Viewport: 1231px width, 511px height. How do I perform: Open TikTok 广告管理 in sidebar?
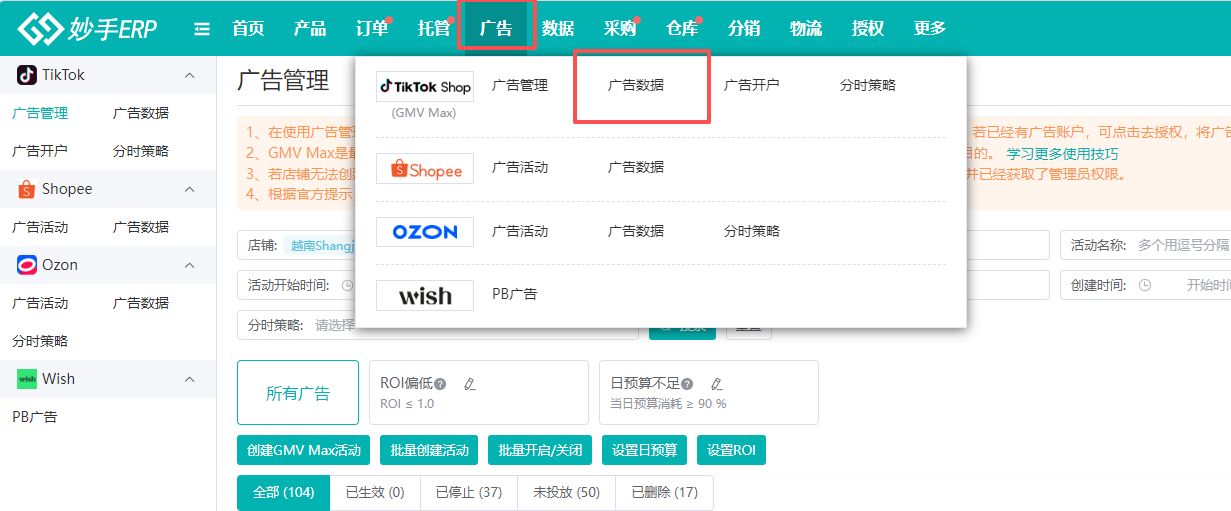pyautogui.click(x=40, y=113)
